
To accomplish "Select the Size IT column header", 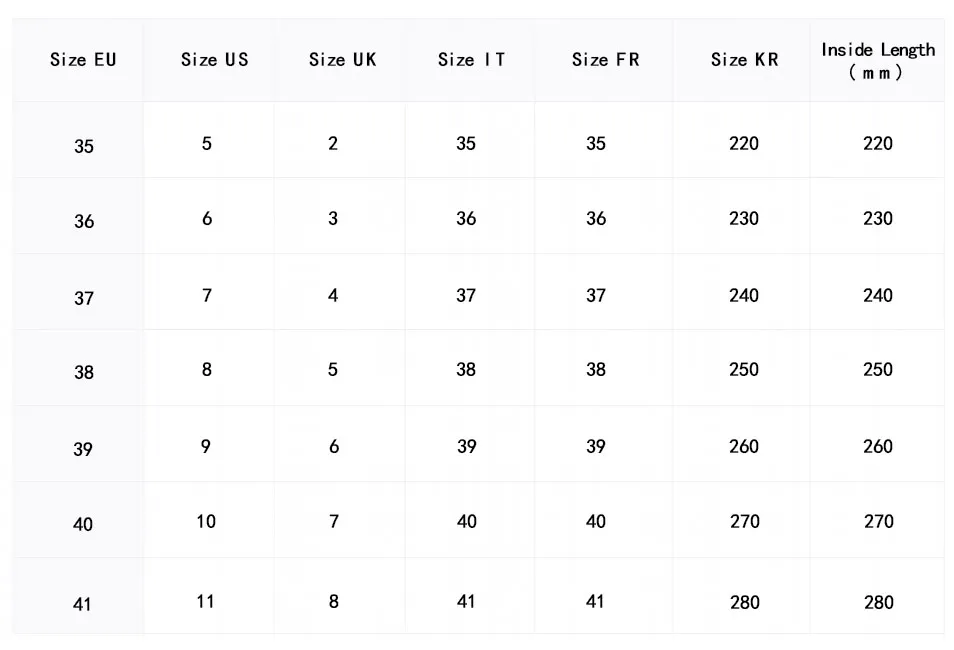I will pos(471,60).
